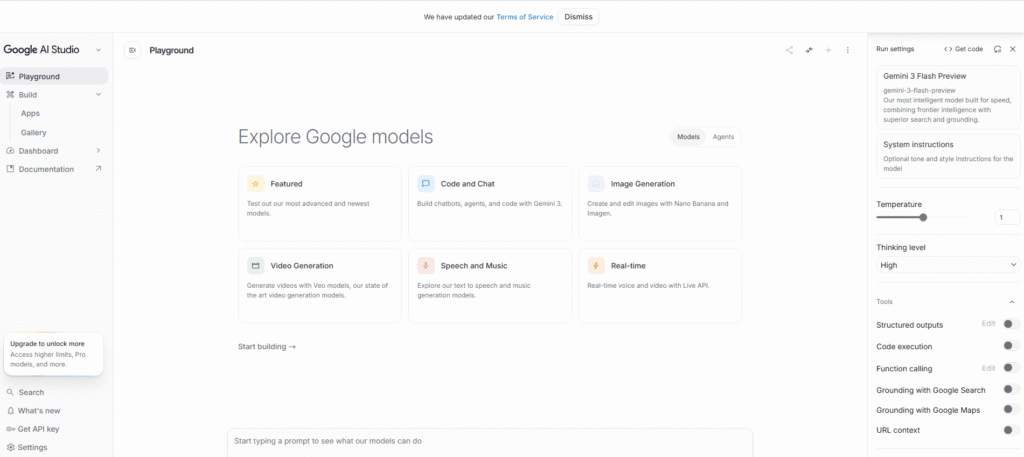Viewport: 1024px width, 457px height.
Task: Click the share icon in the Playground header
Action: [x=789, y=50]
